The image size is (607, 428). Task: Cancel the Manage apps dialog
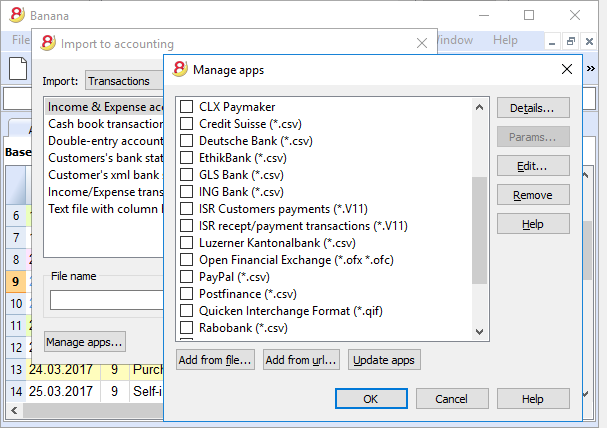click(x=452, y=399)
